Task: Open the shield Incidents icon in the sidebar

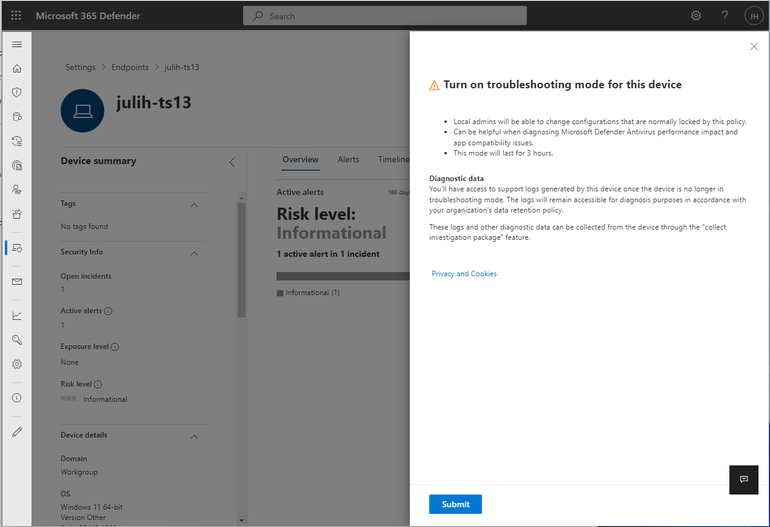Action: coord(17,92)
